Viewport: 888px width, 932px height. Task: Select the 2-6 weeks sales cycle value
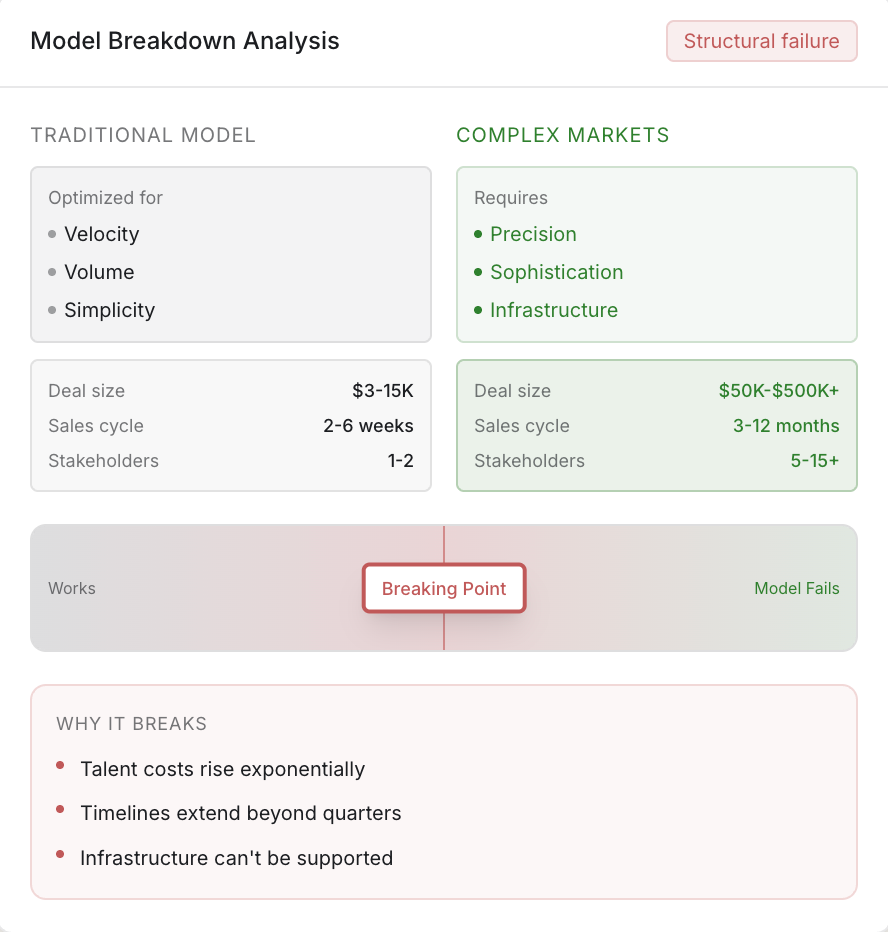point(368,426)
